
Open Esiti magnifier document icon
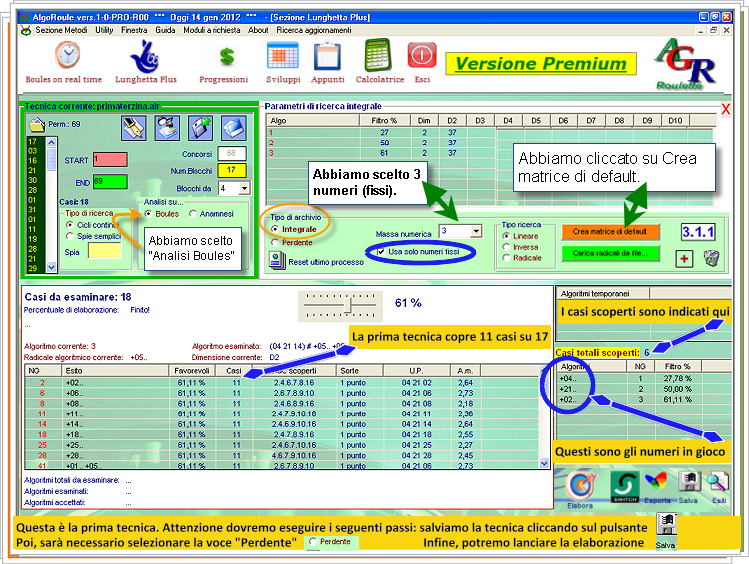[718, 483]
